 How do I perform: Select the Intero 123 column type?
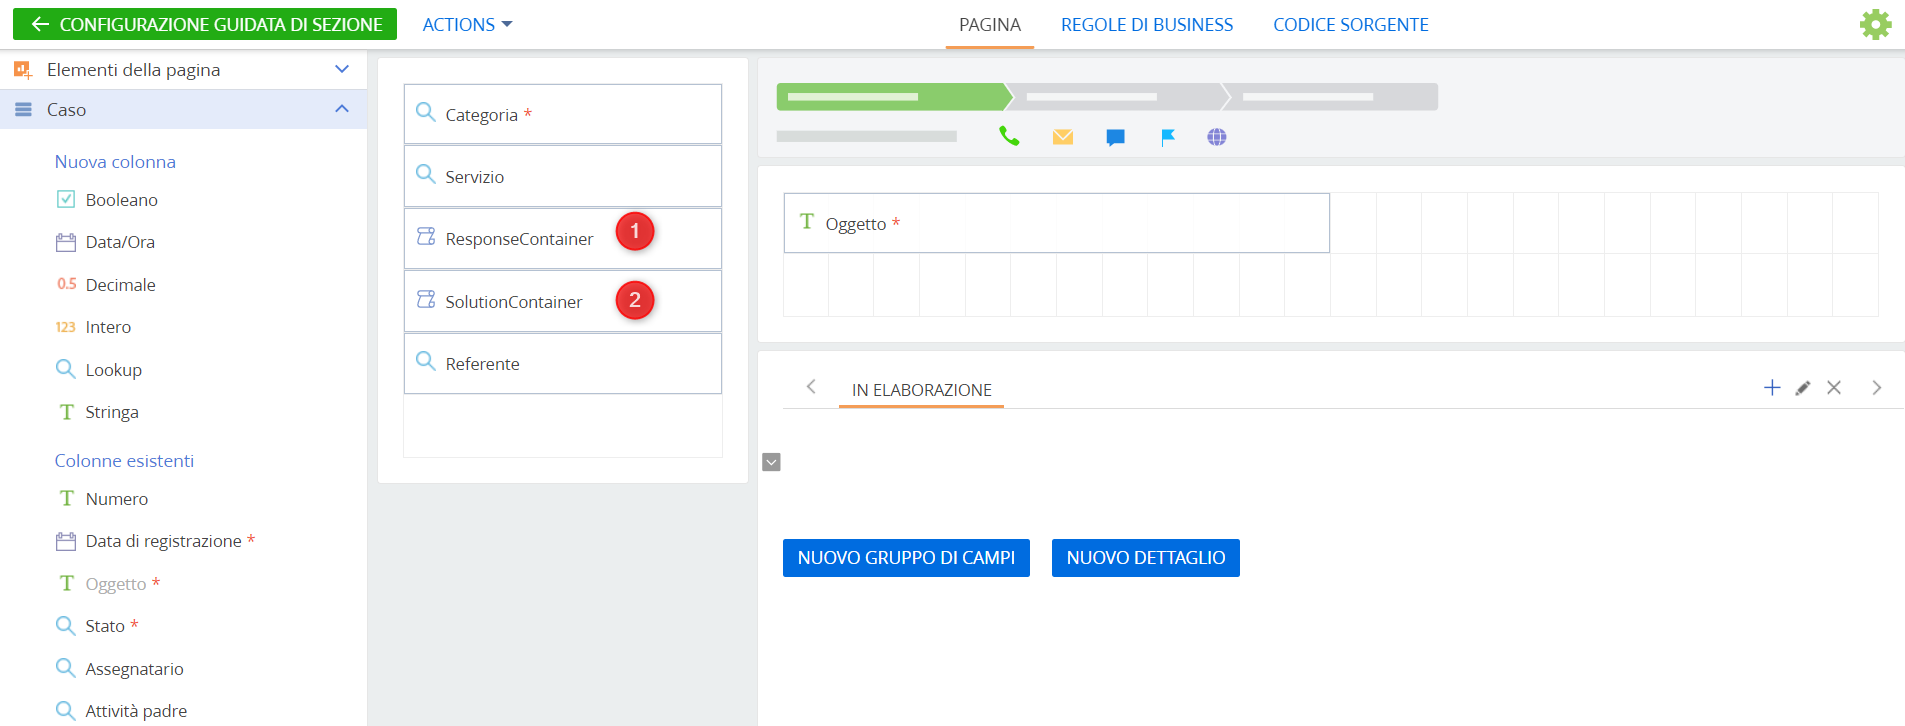coord(94,327)
